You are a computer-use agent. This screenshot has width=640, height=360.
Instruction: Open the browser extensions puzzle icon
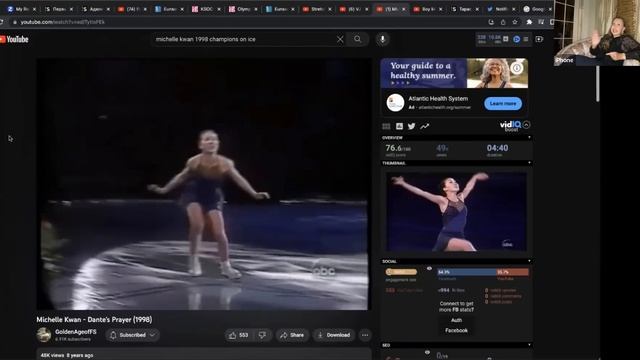point(529,22)
